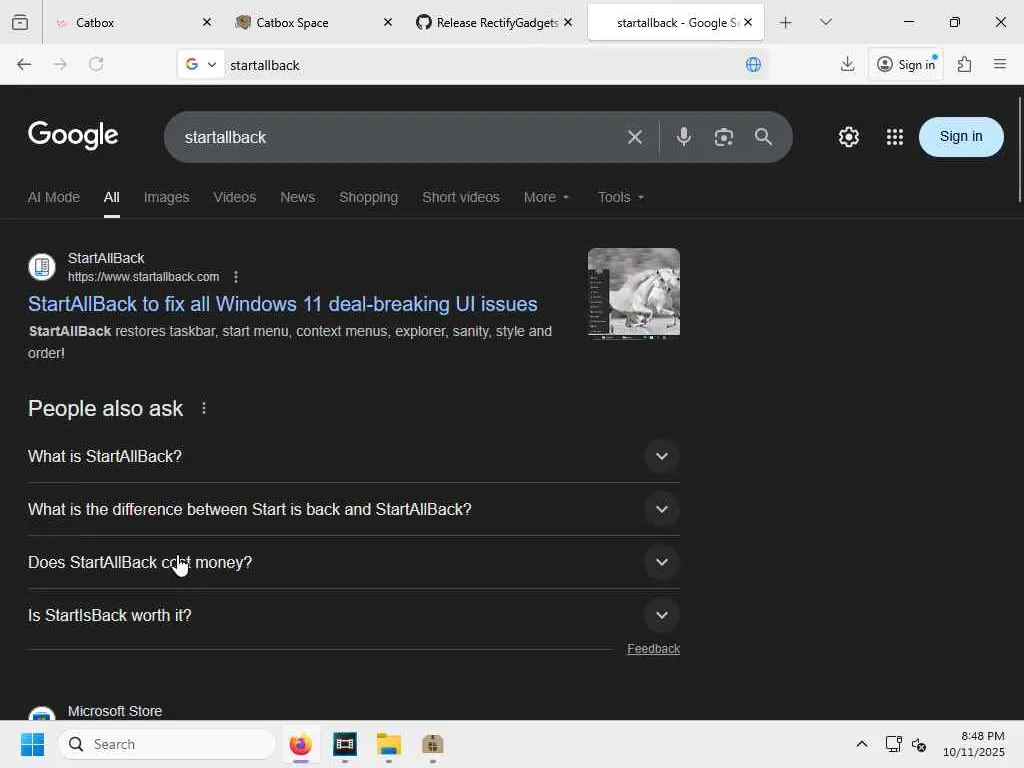Open the muted volume tray icon
The height and width of the screenshot is (768, 1024).
pyautogui.click(x=919, y=744)
